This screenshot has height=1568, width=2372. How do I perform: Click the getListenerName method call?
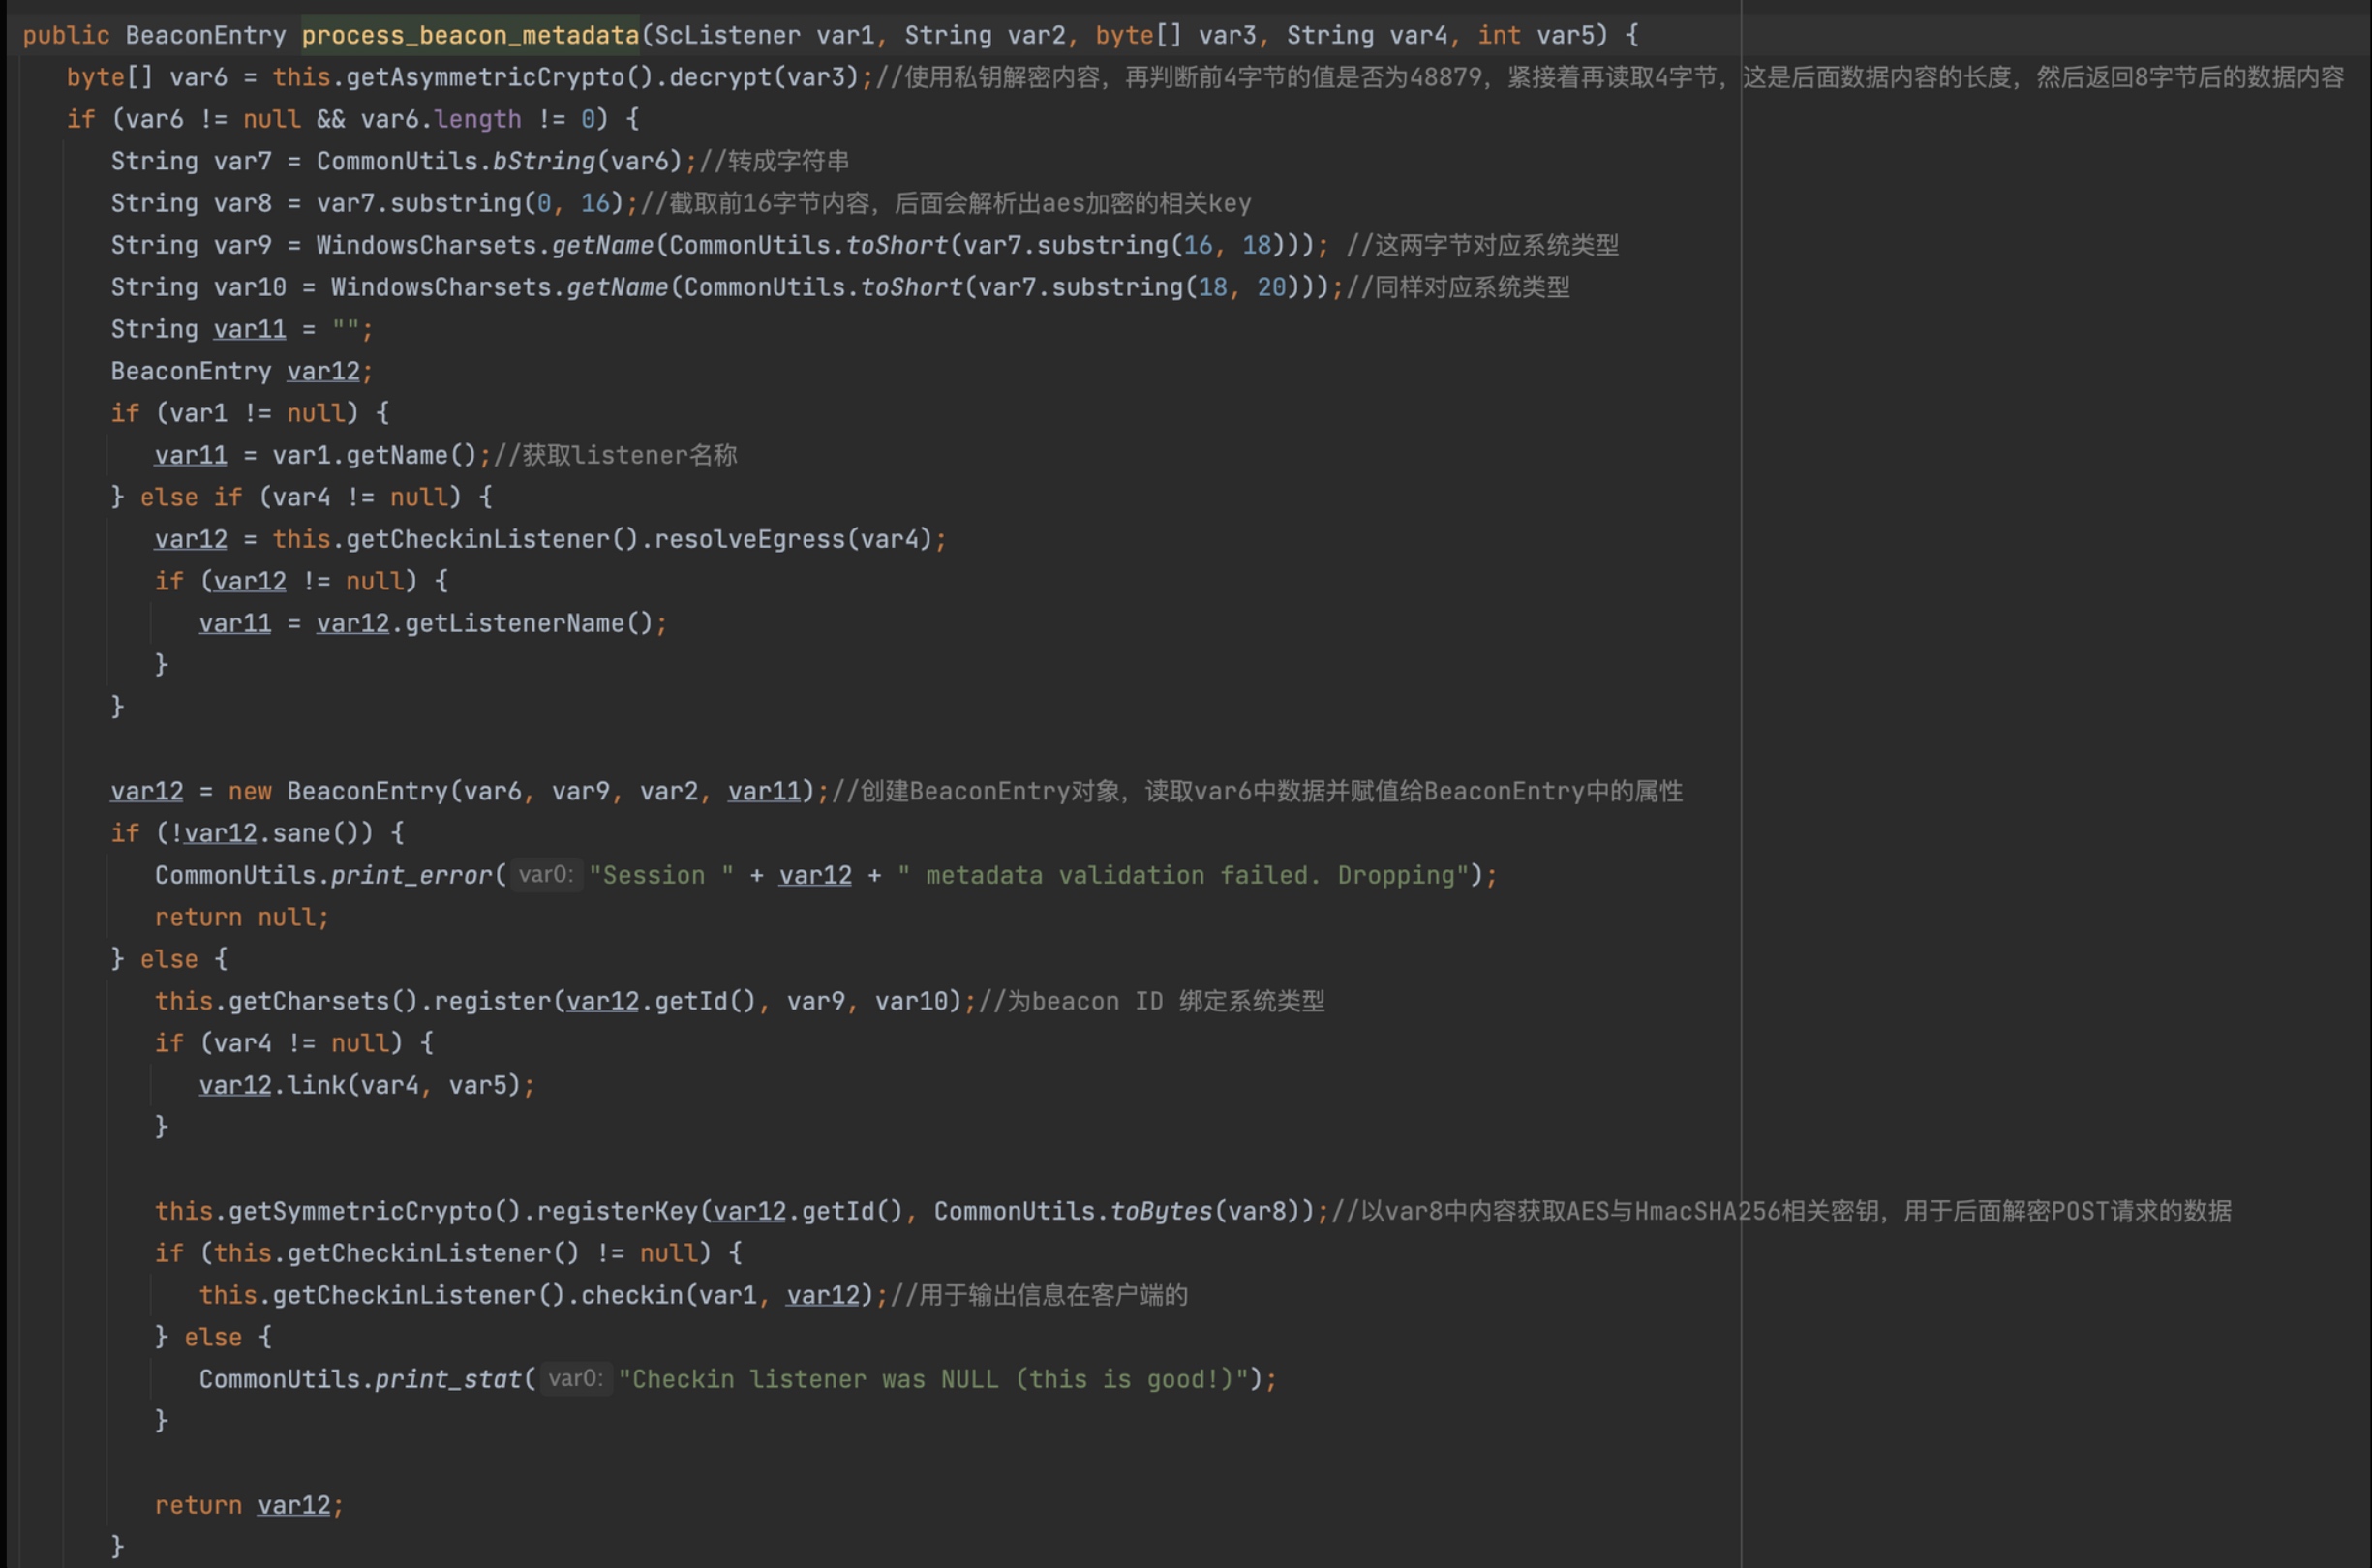click(514, 623)
